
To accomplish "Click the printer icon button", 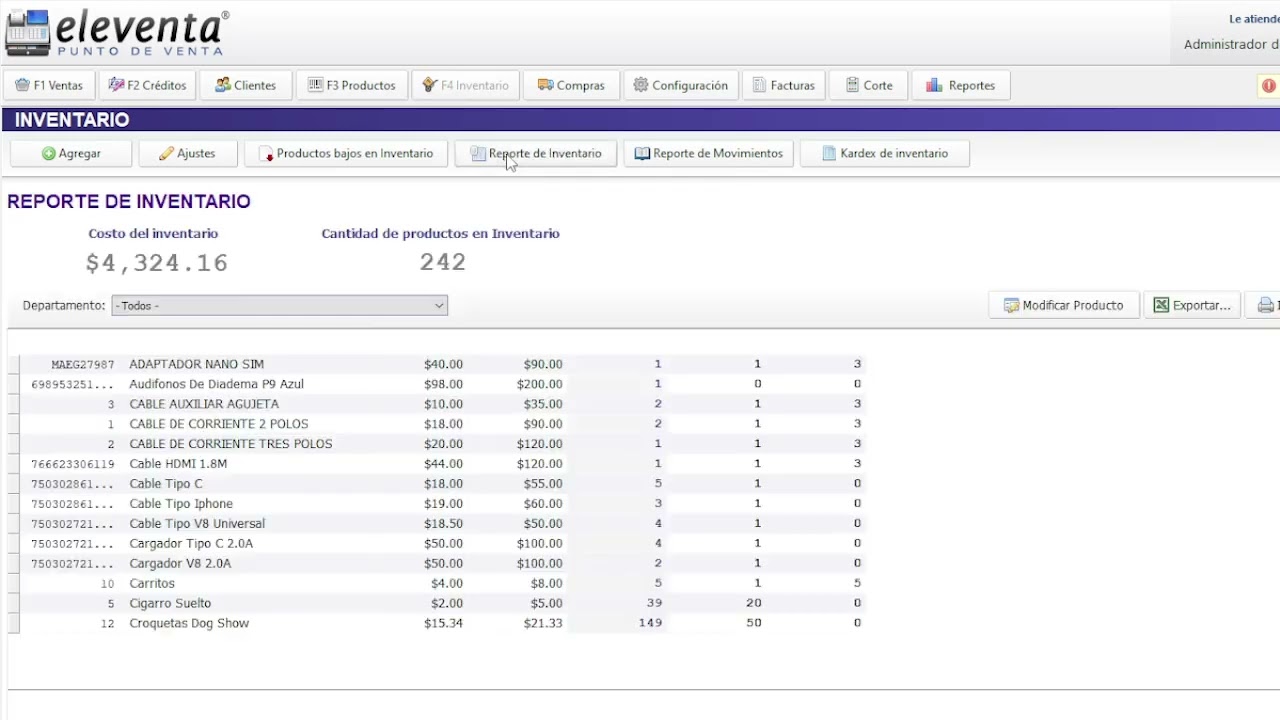I will (x=1266, y=305).
